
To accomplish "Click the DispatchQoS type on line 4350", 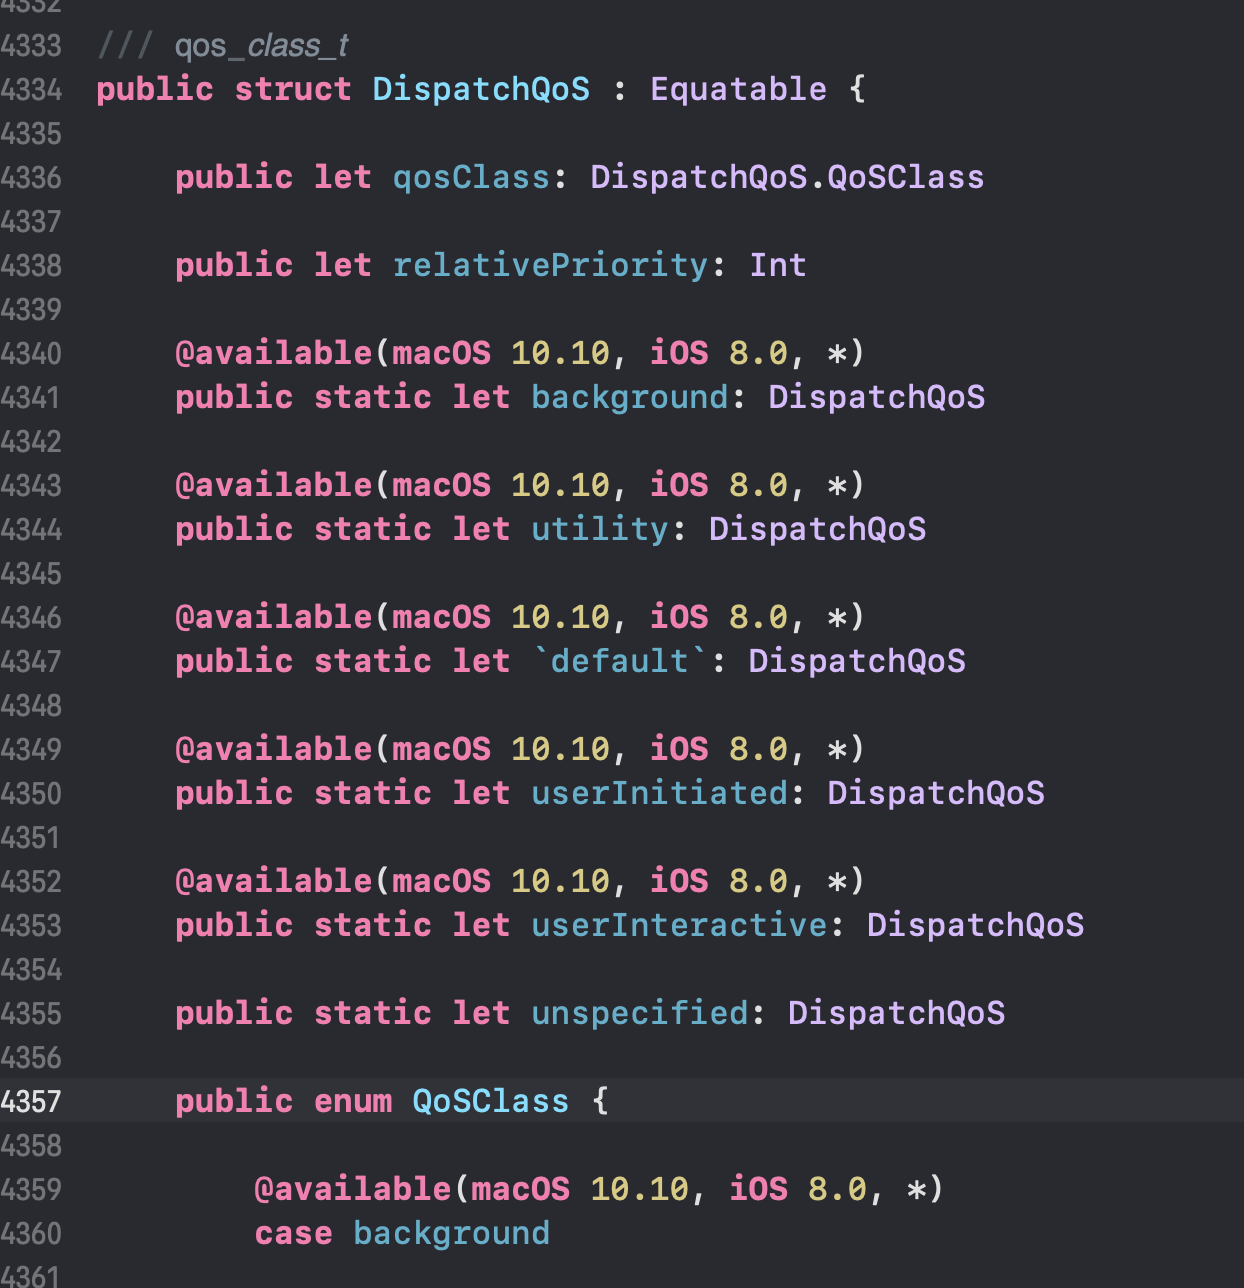I will [x=937, y=793].
